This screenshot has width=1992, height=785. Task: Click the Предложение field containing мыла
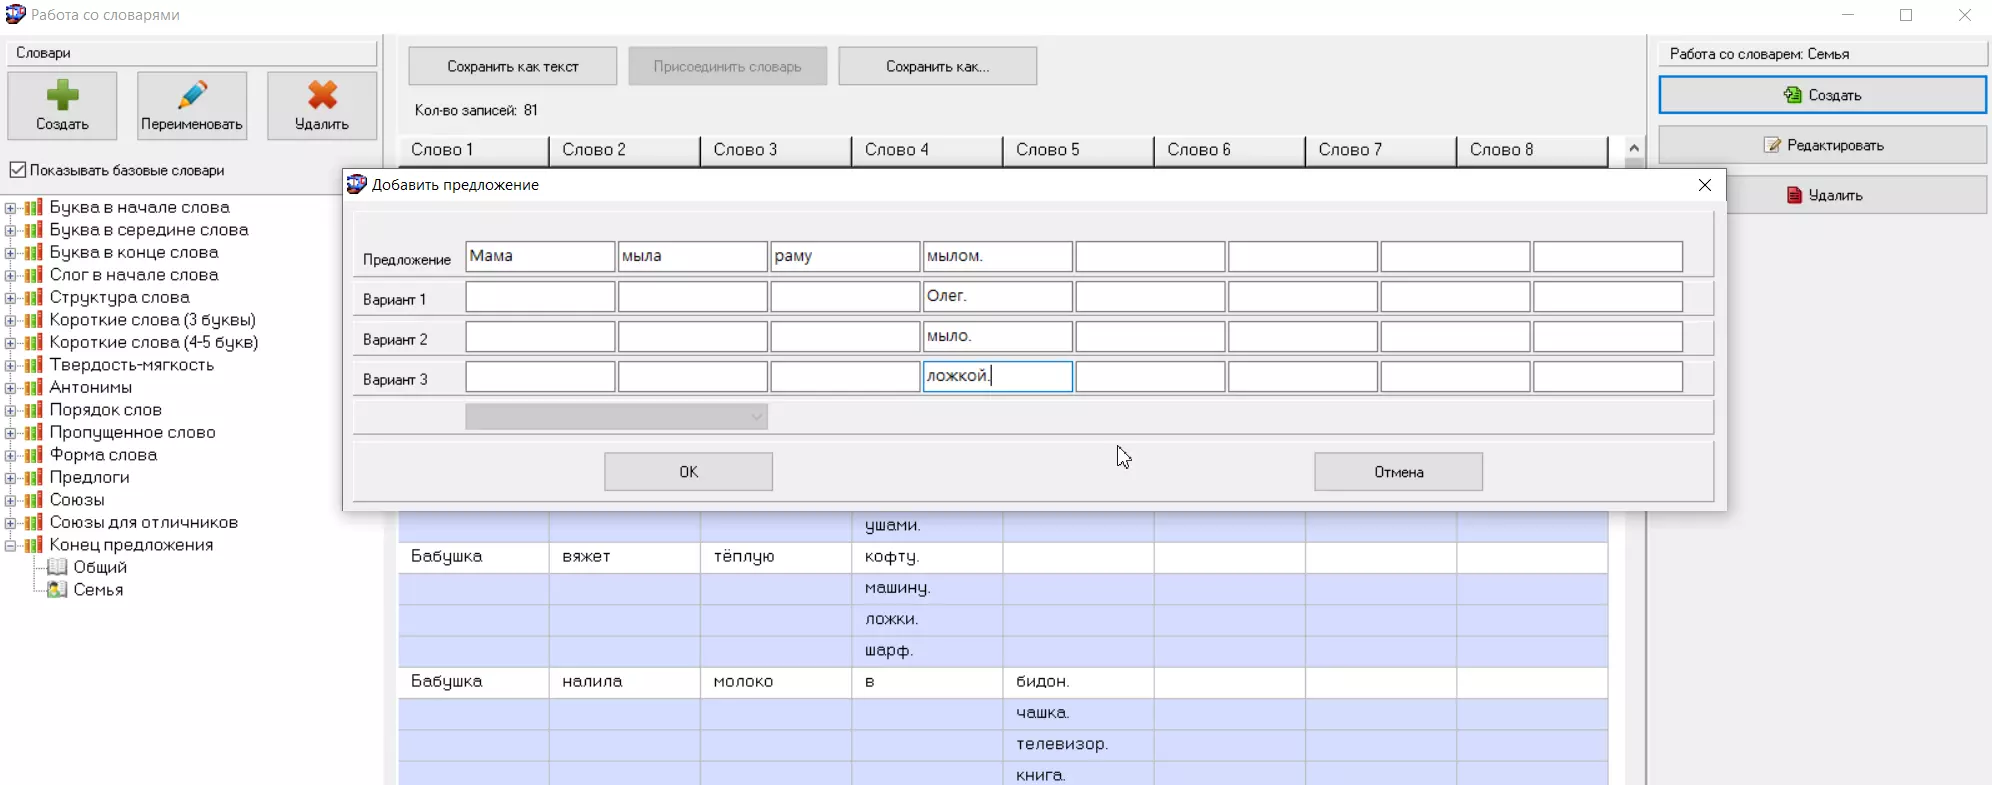[x=693, y=256]
